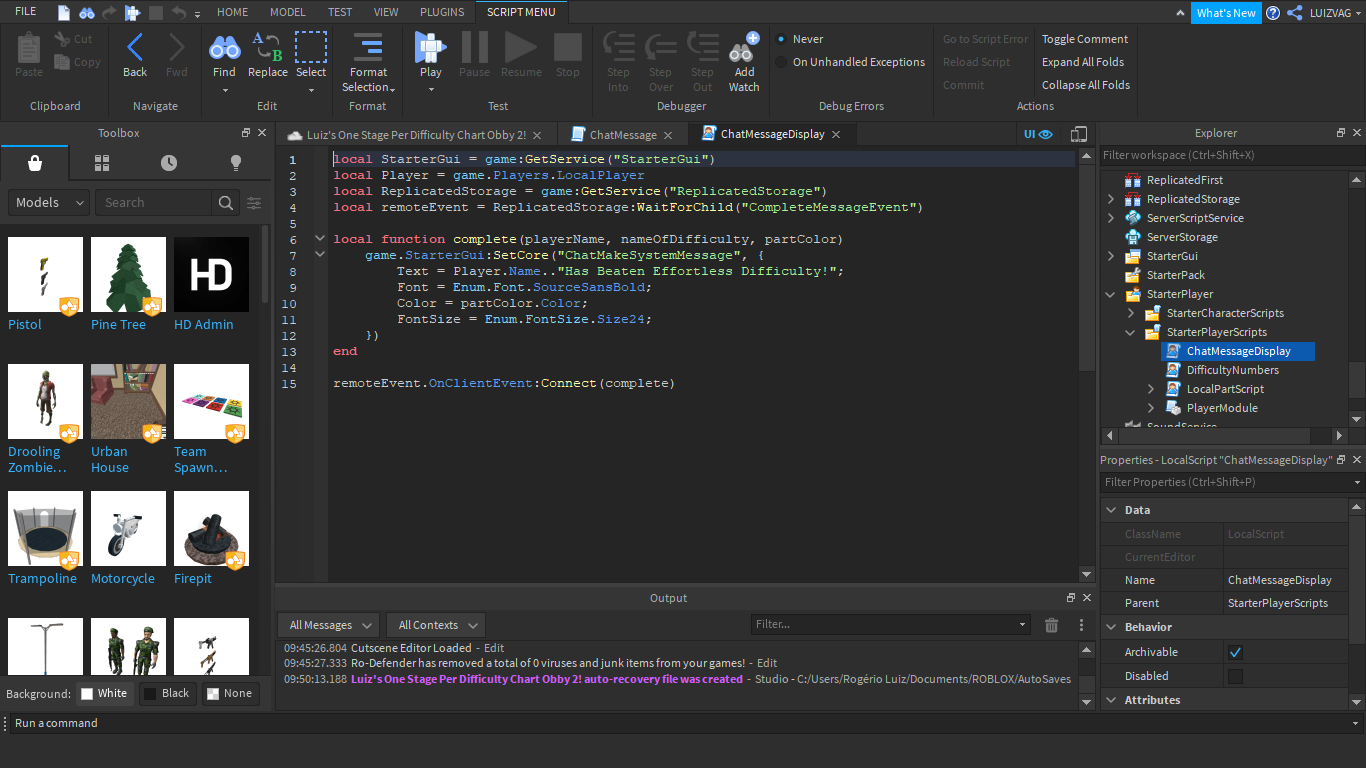The width and height of the screenshot is (1366, 768).
Task: Click the Add Watch icon
Action: click(744, 47)
